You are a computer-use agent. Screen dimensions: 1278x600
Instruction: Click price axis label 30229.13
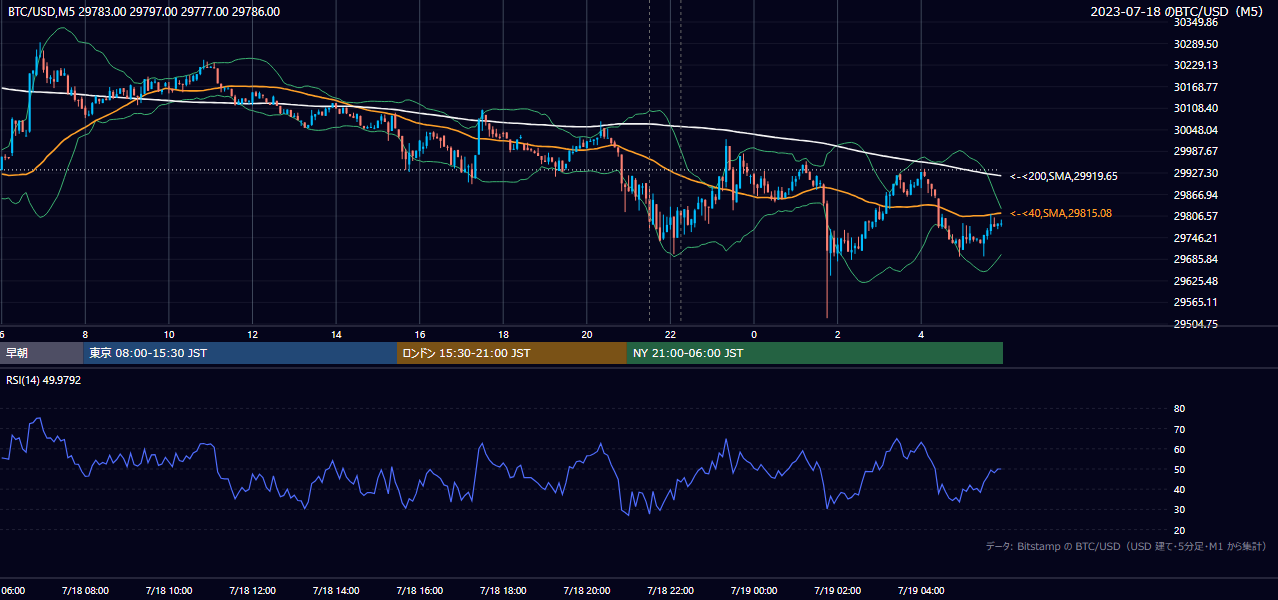pyautogui.click(x=1196, y=65)
